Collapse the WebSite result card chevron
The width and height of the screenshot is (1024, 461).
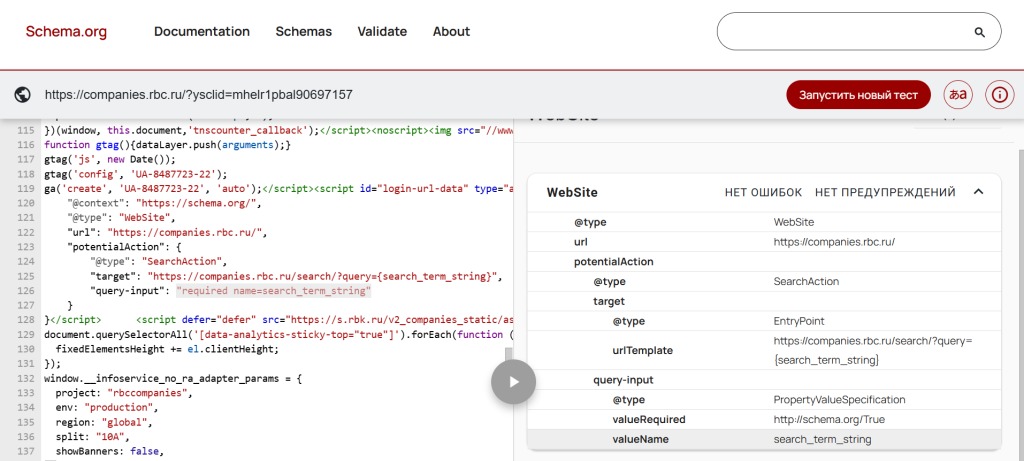pos(978,192)
